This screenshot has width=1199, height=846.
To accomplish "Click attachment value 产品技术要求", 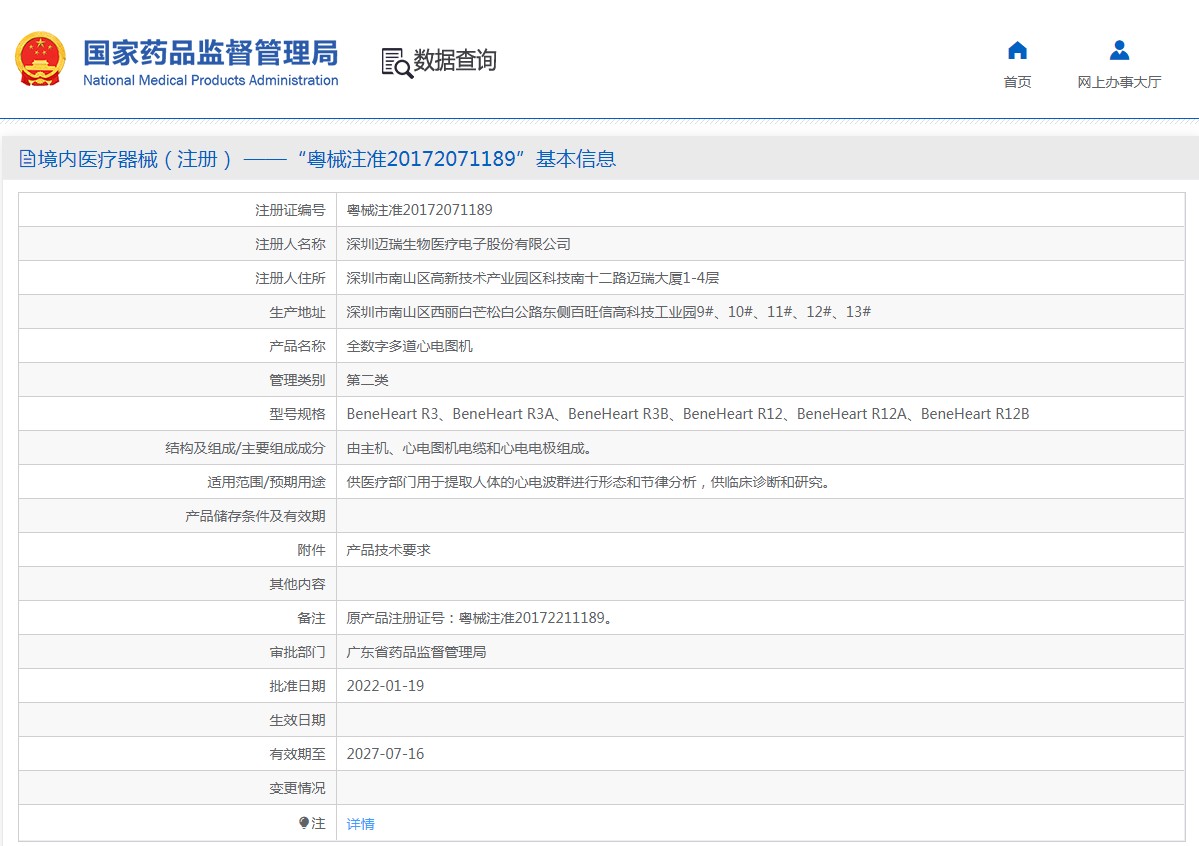I will click(x=388, y=550).
